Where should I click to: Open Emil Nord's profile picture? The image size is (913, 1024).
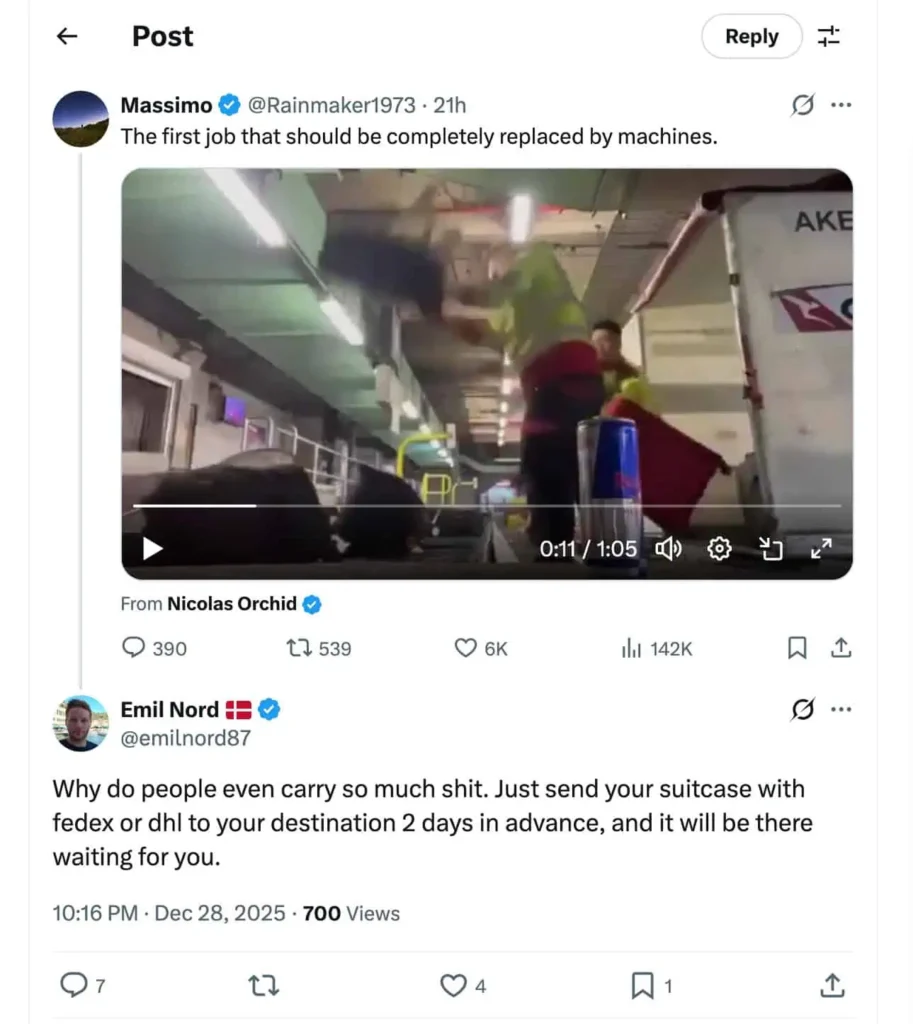pos(80,723)
